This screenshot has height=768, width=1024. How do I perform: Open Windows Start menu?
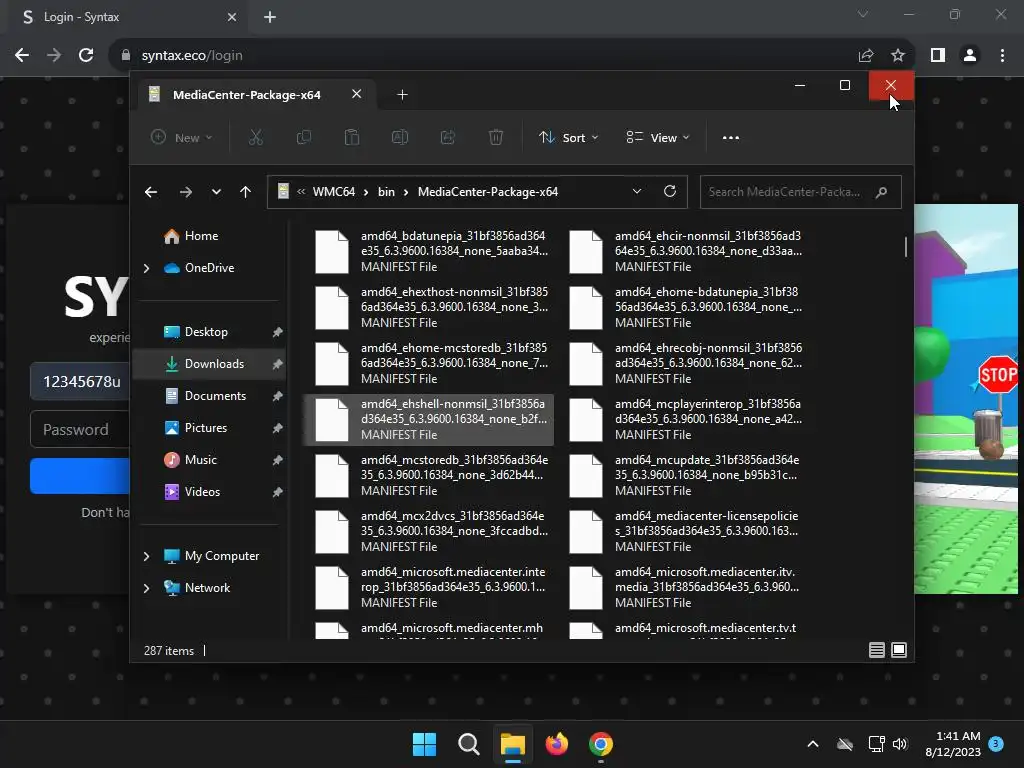[424, 744]
